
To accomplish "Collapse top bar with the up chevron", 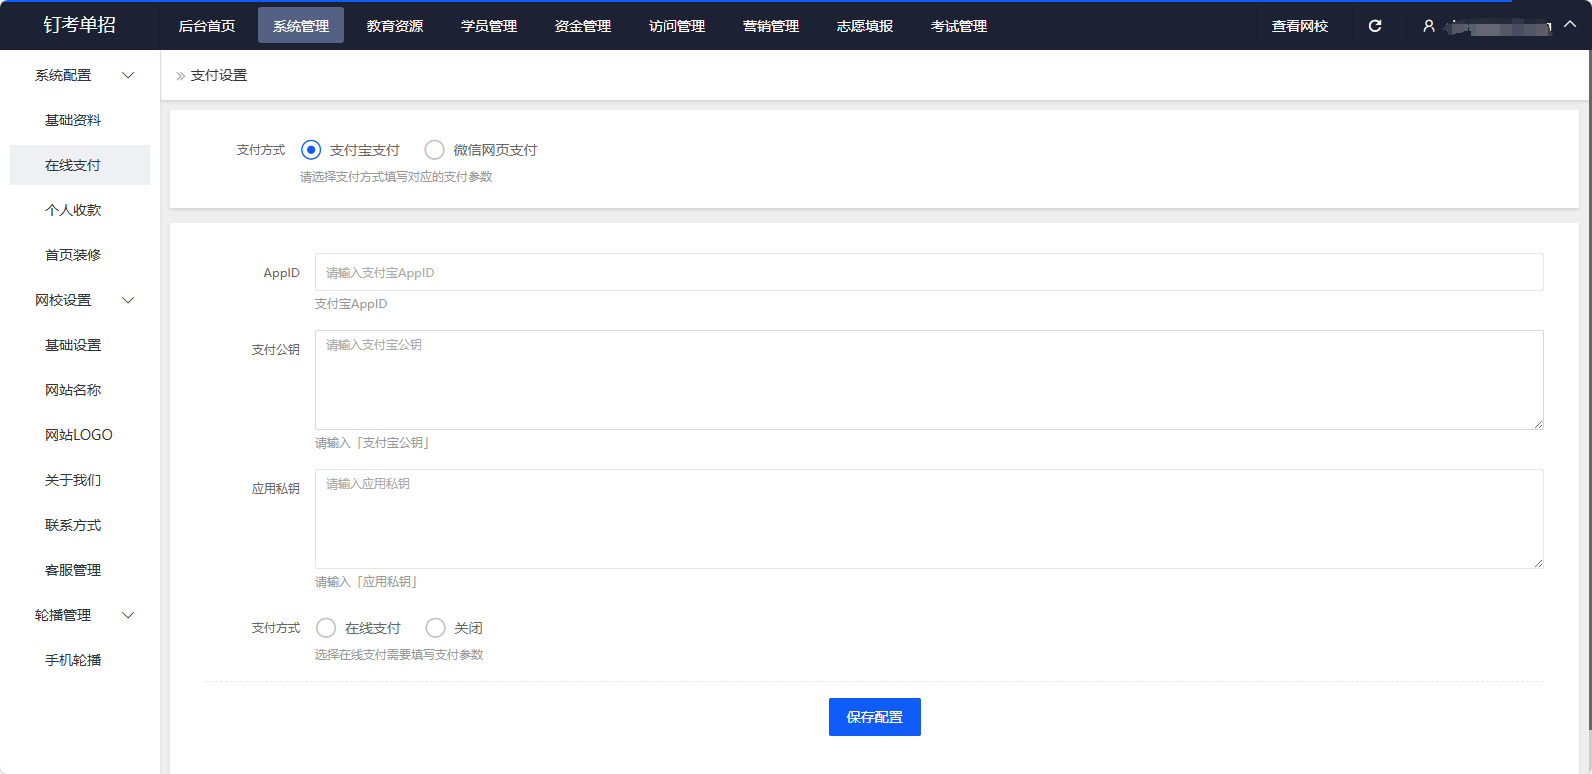I will click(x=1570, y=25).
